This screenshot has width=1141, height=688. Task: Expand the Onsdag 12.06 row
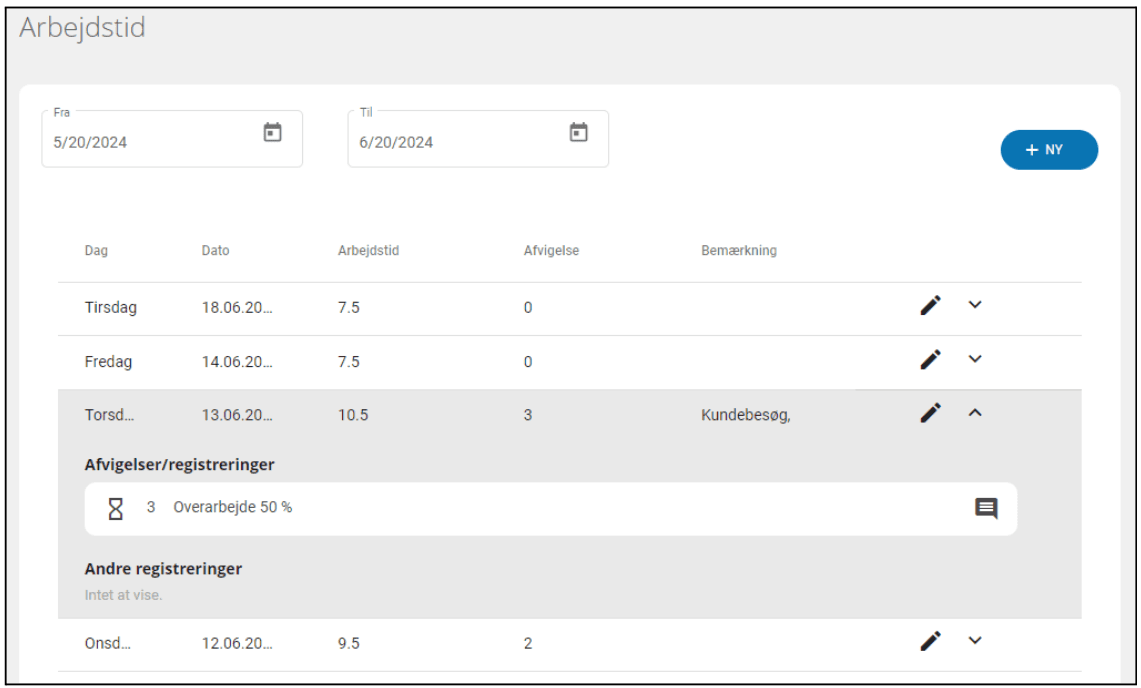tap(976, 641)
